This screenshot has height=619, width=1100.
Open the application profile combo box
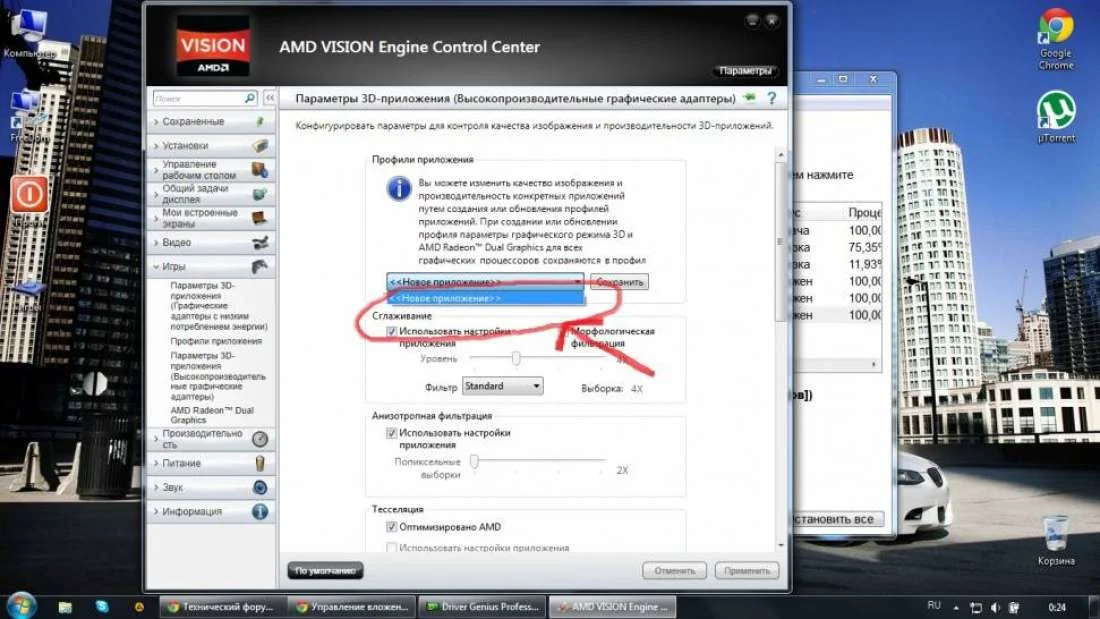tap(485, 282)
